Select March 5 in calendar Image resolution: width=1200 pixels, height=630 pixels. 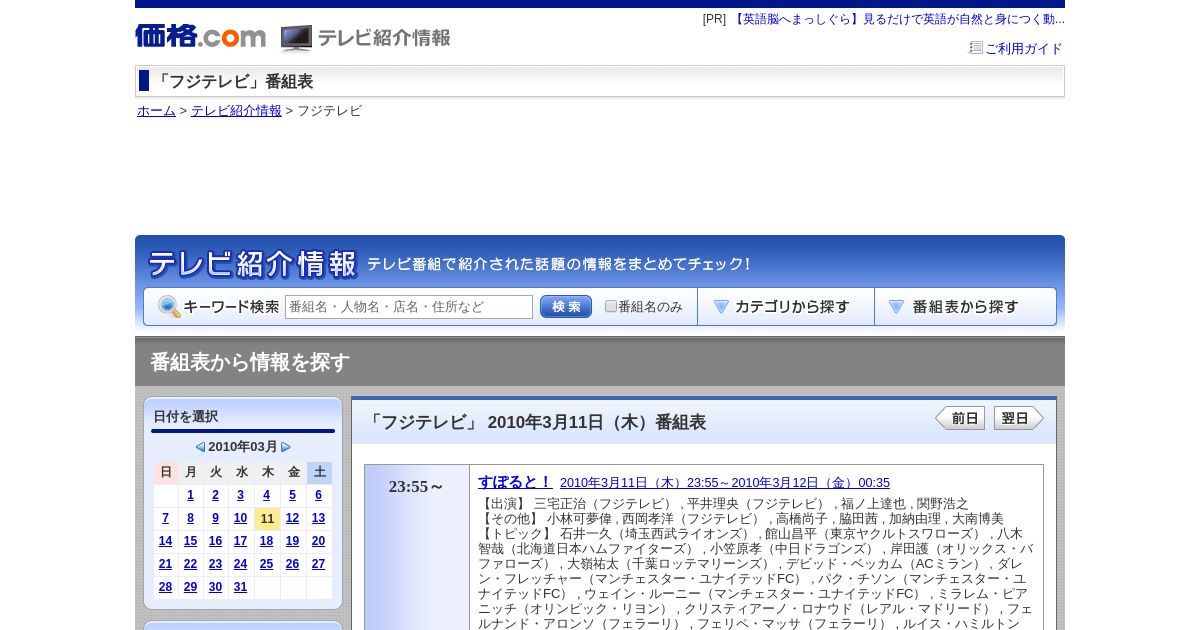292,495
